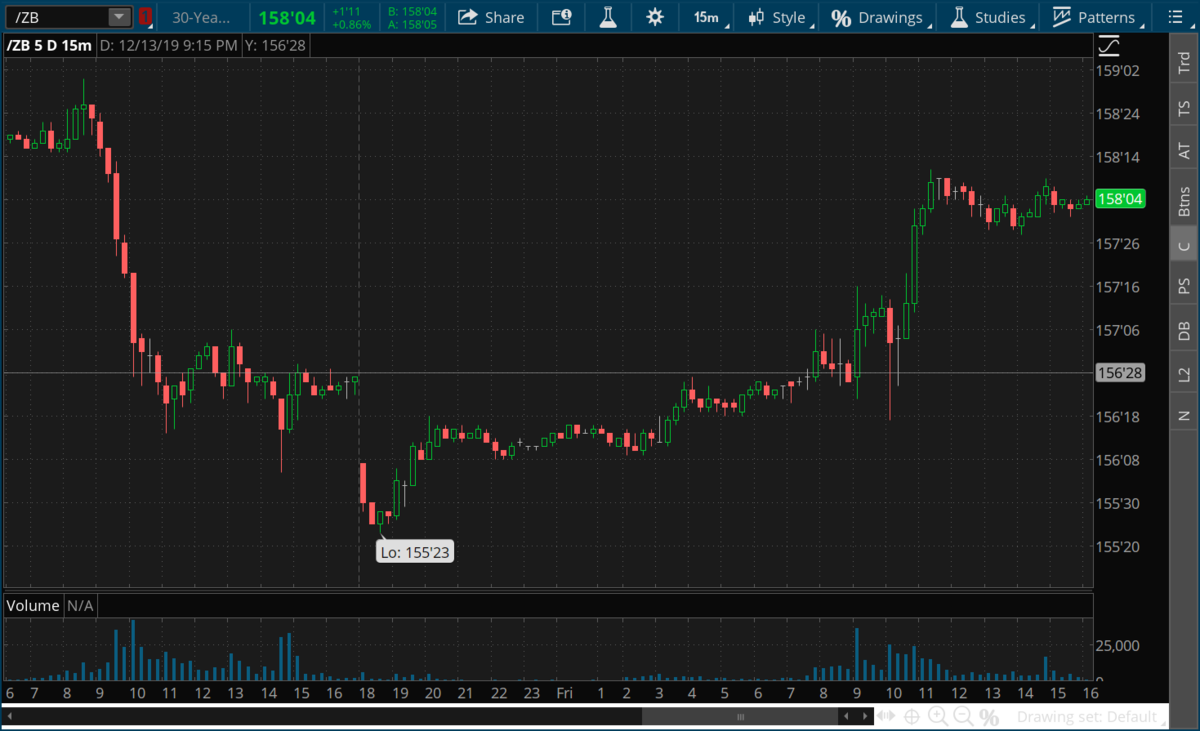
Task: Click the N/A volume value label
Action: (80, 605)
